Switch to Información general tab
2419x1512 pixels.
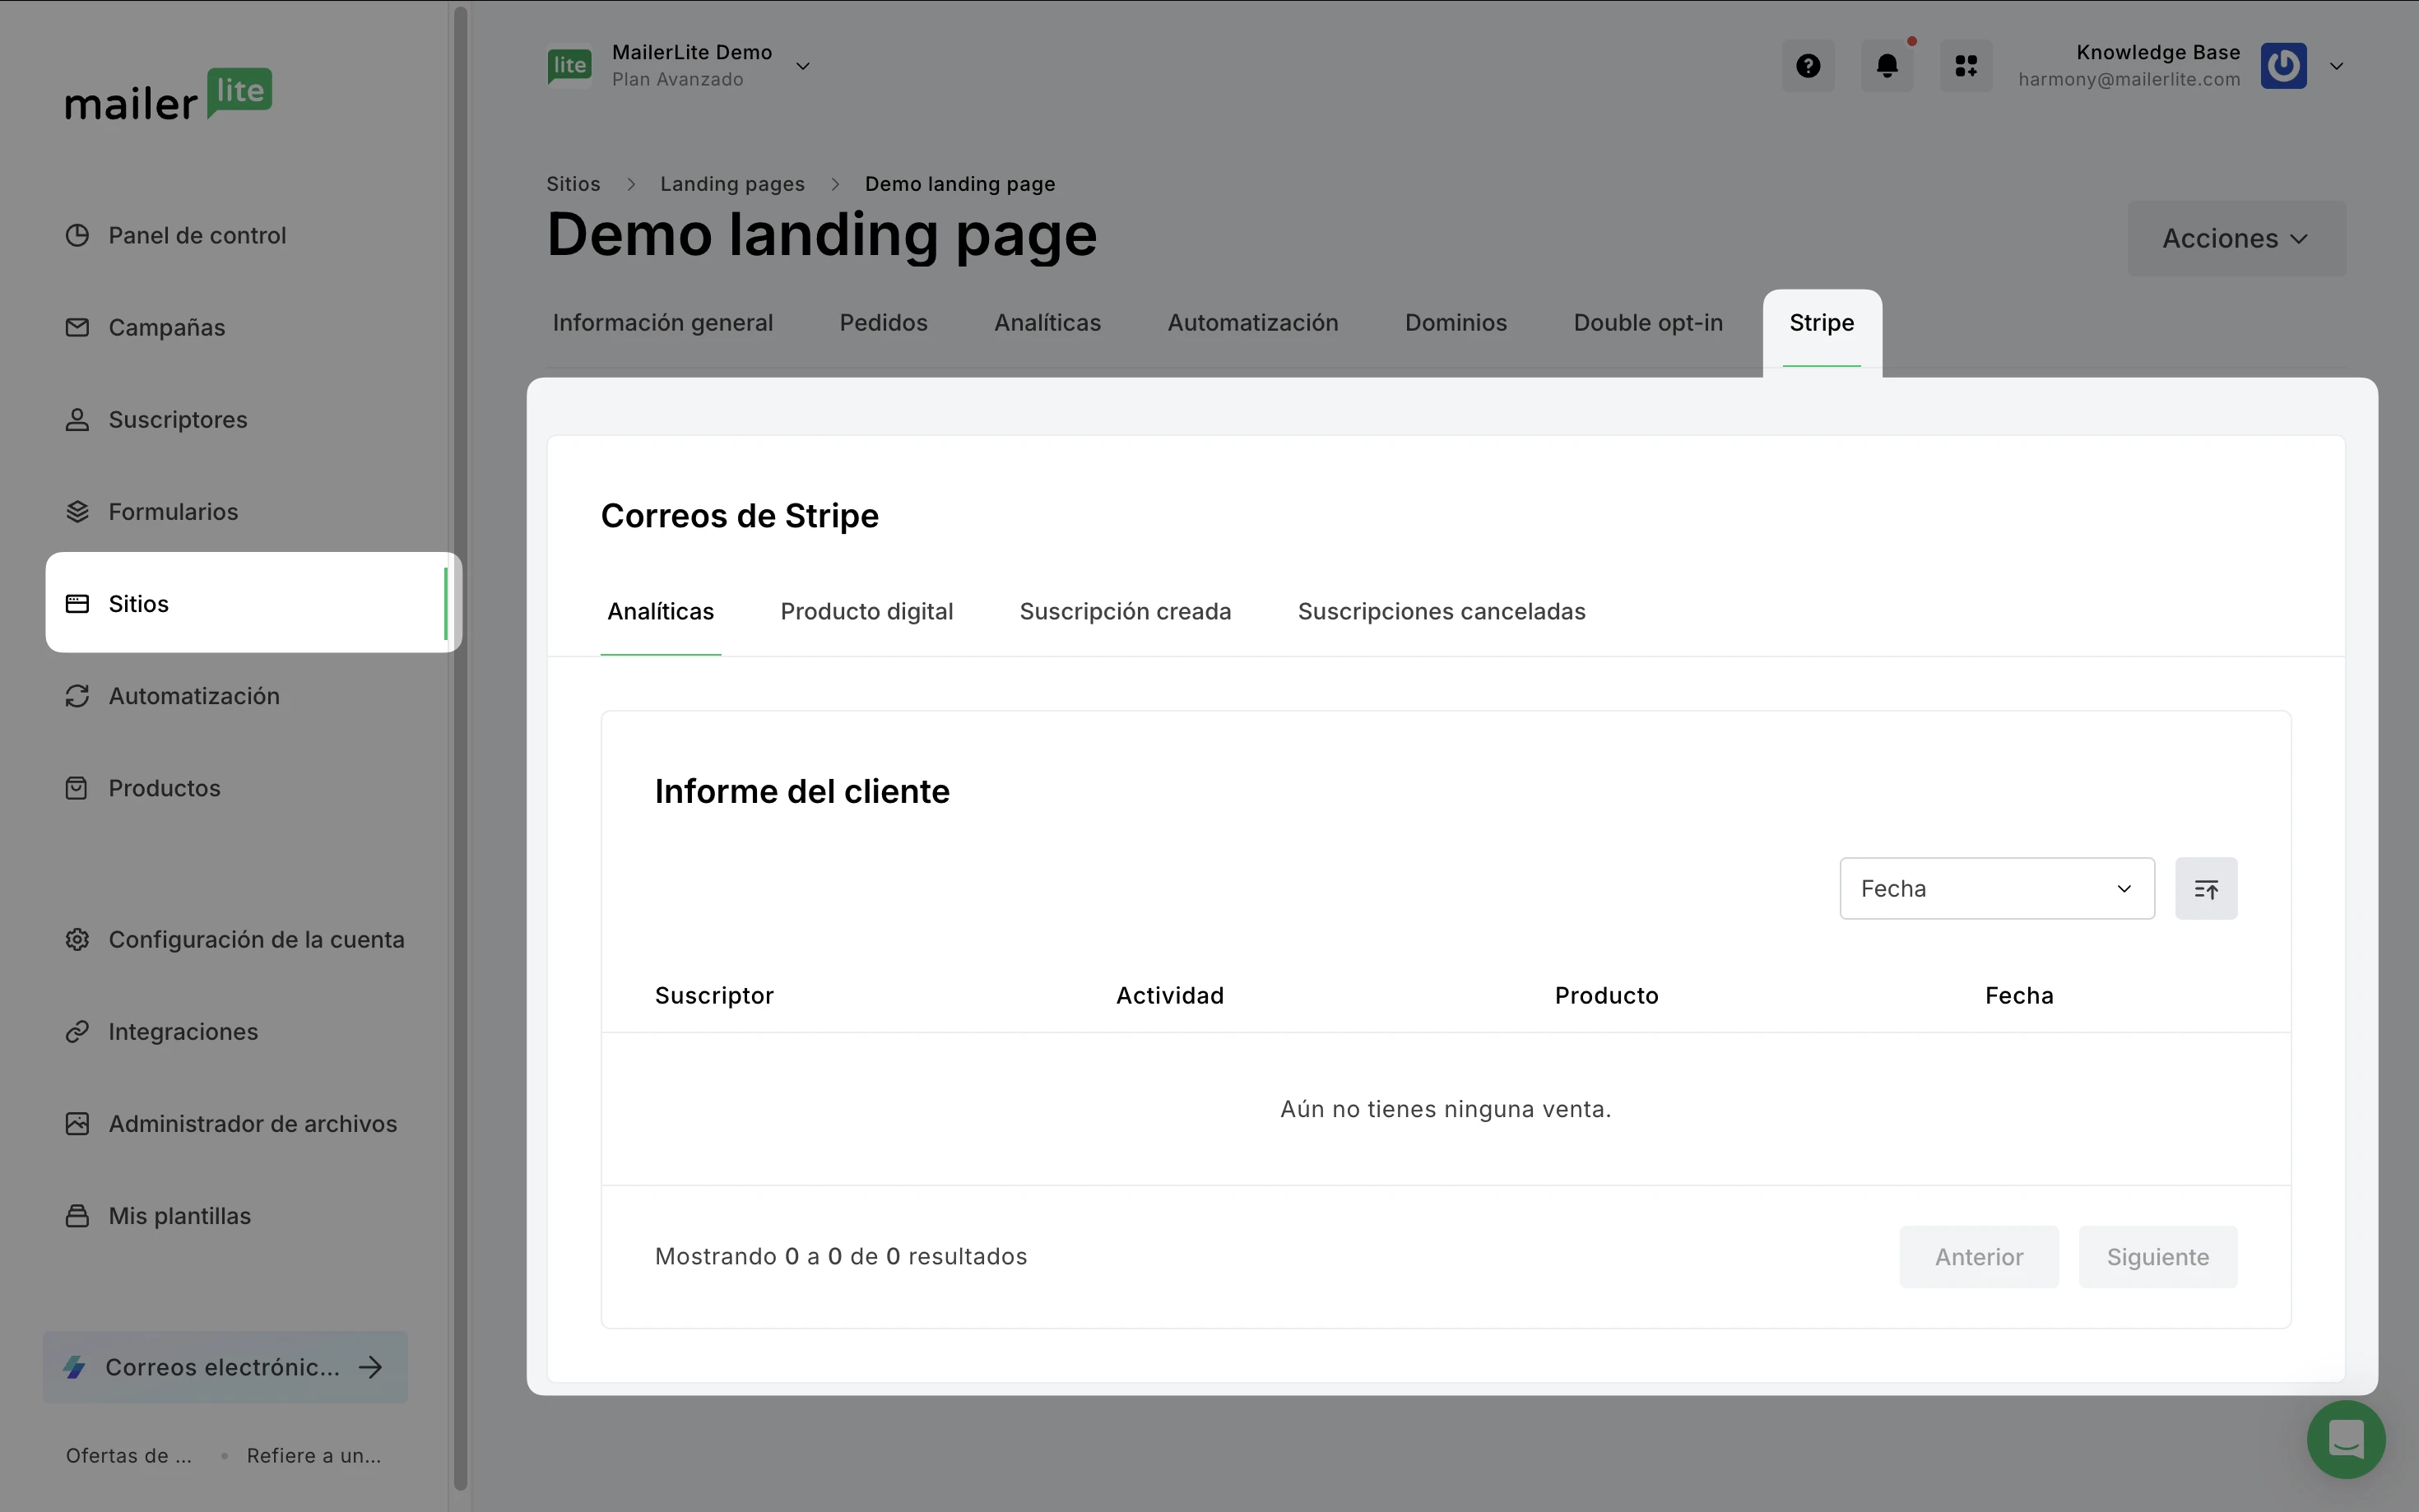click(663, 322)
